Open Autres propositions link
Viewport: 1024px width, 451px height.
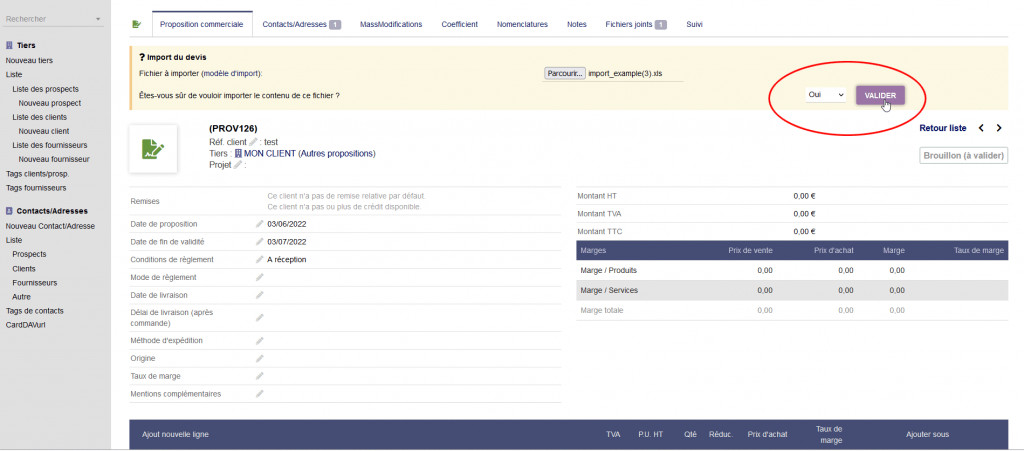point(337,153)
